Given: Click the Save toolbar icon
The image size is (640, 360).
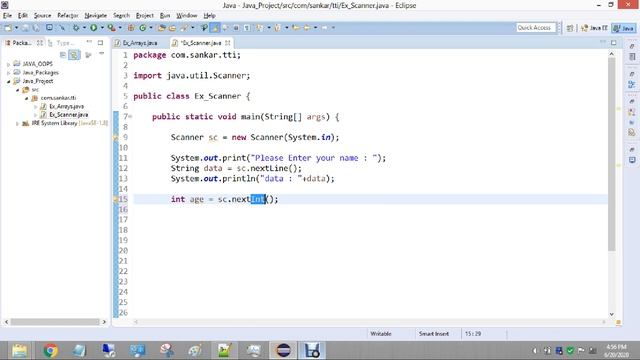Looking at the screenshot, I should coord(25,28).
